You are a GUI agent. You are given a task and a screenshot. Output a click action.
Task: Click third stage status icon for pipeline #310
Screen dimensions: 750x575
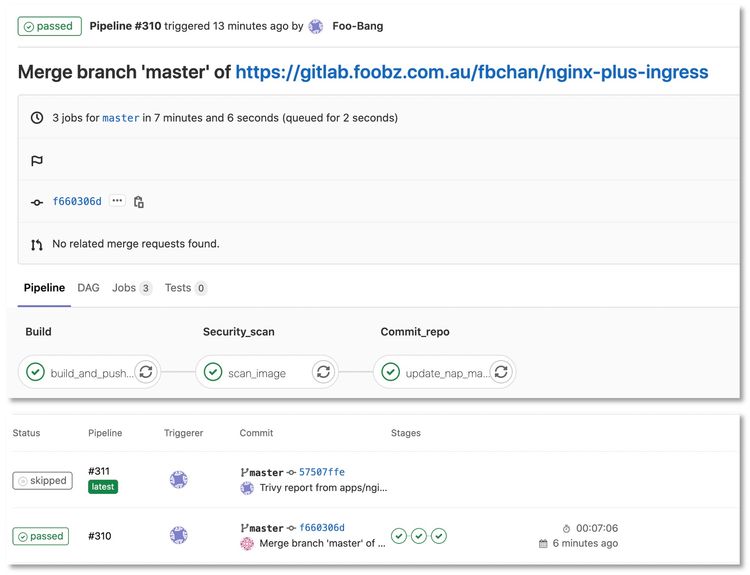click(x=439, y=536)
